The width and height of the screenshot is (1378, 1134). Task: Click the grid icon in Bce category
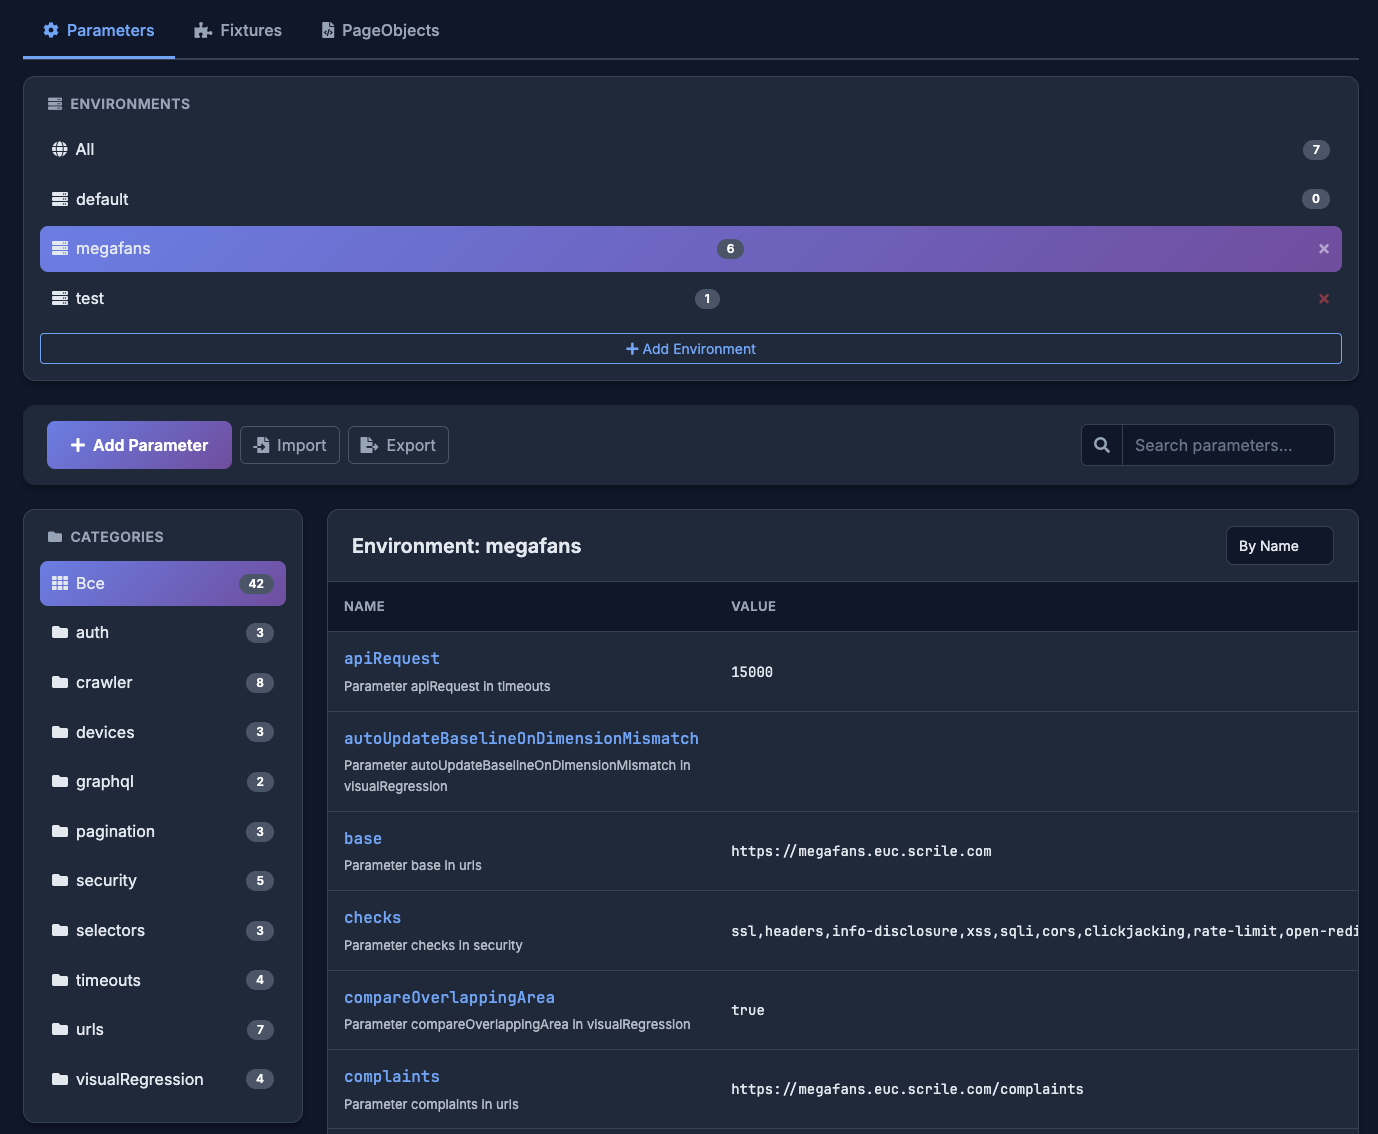pyautogui.click(x=60, y=583)
